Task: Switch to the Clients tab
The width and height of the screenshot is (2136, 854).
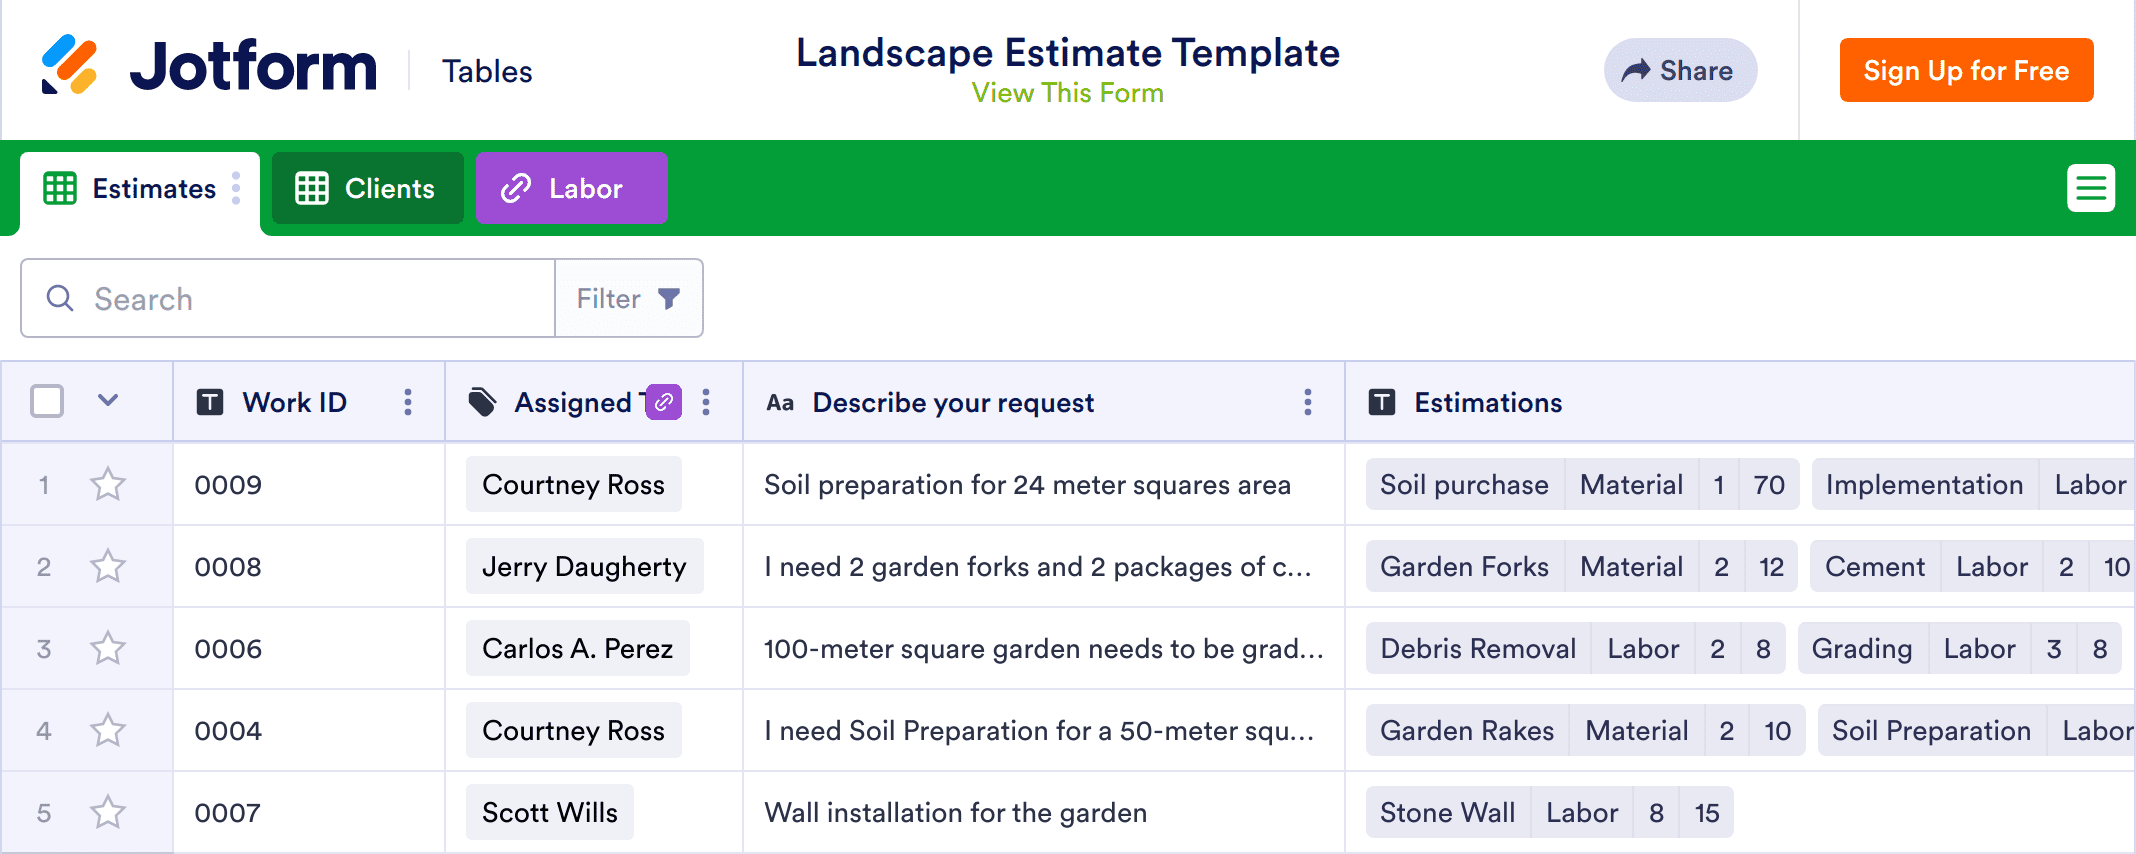Action: 367,188
